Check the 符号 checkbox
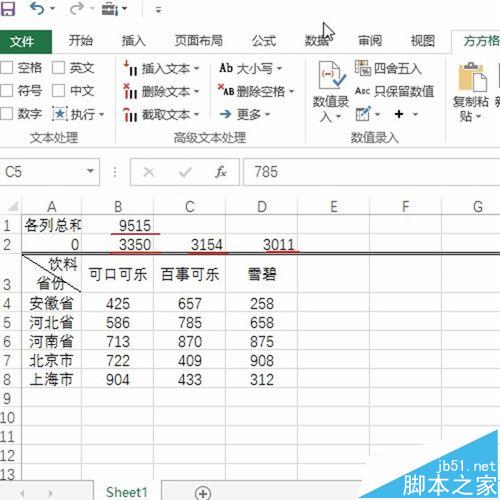Image resolution: width=500 pixels, height=500 pixels. (x=7, y=90)
